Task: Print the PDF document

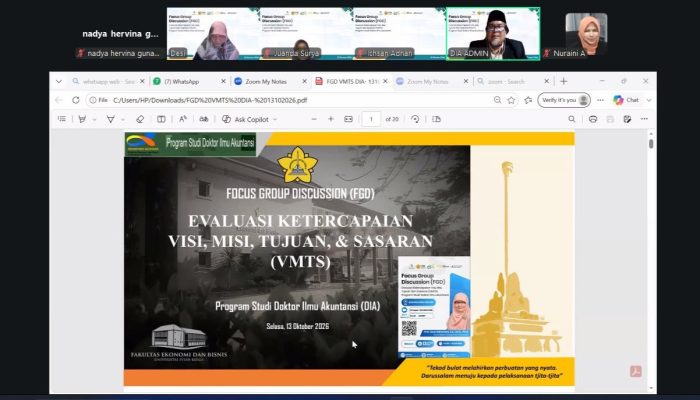Action: (x=593, y=119)
